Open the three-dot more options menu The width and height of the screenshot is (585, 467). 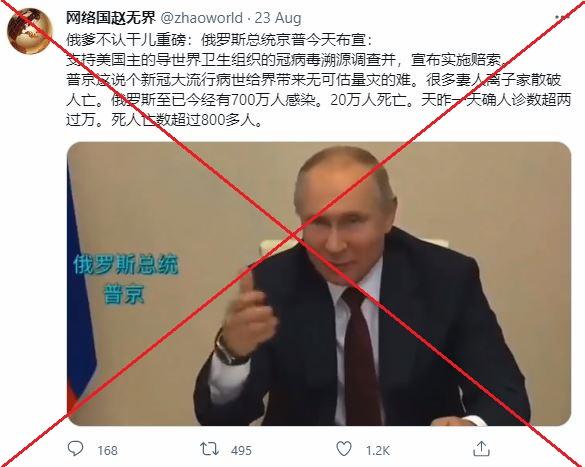click(x=563, y=18)
